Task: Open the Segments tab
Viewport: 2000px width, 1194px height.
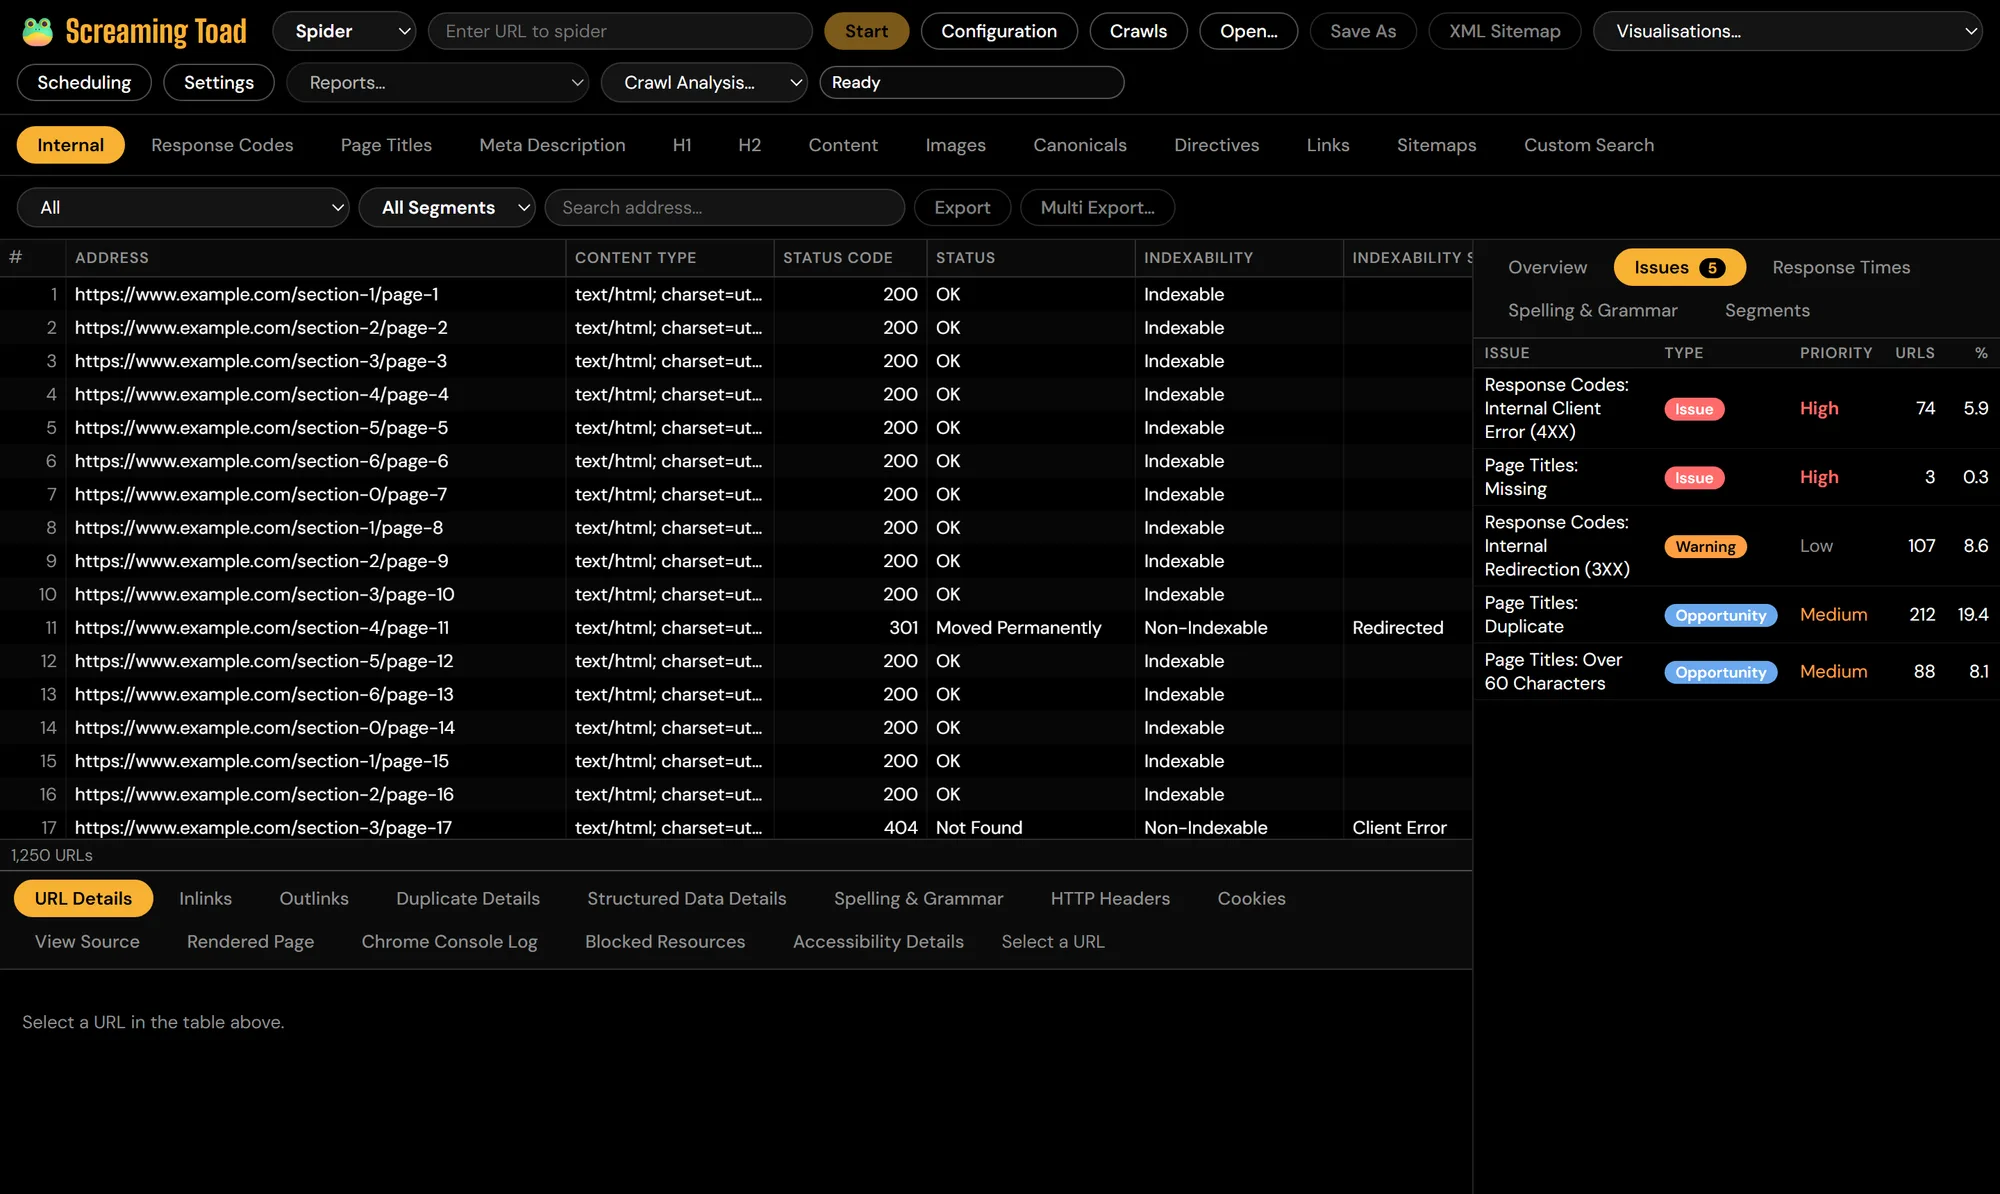Action: [x=1767, y=310]
